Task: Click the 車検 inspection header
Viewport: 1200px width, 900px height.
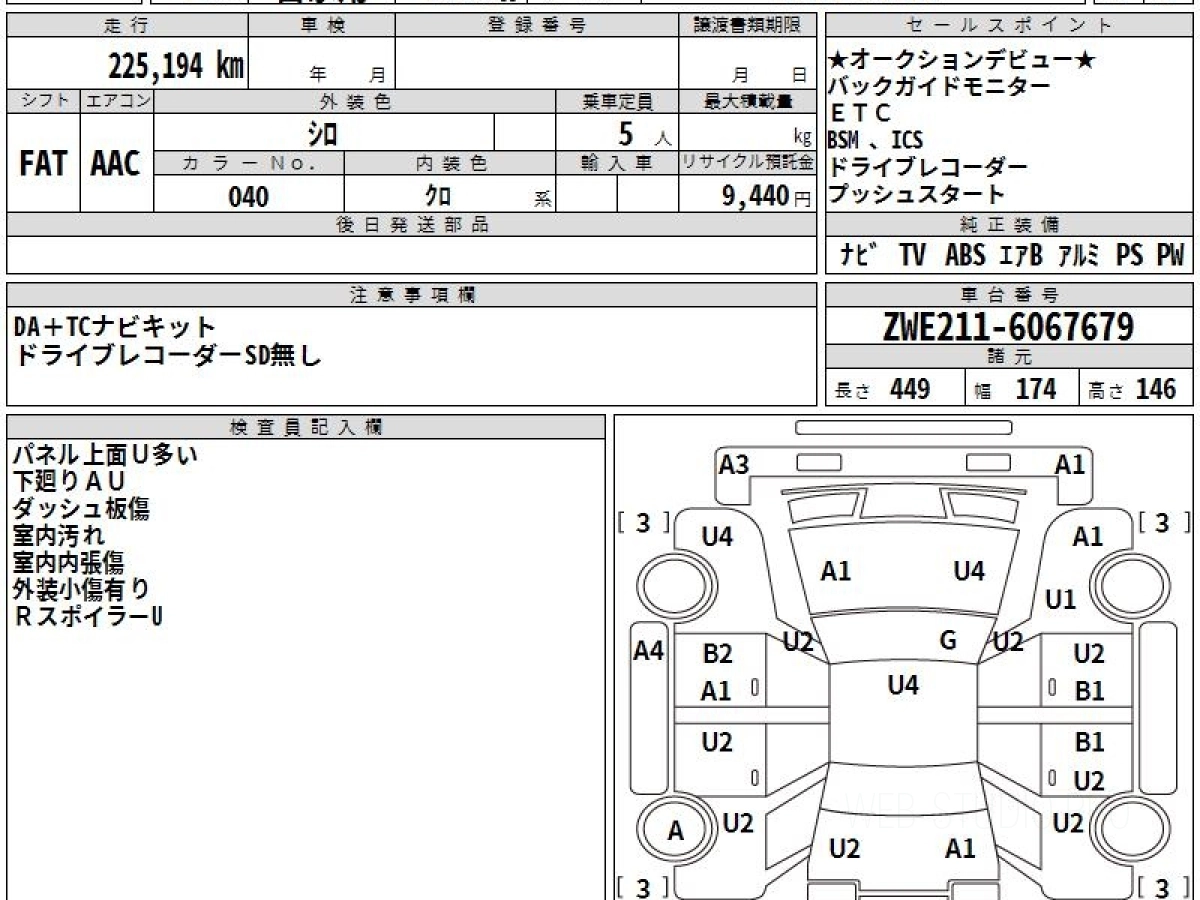Action: pyautogui.click(x=321, y=26)
